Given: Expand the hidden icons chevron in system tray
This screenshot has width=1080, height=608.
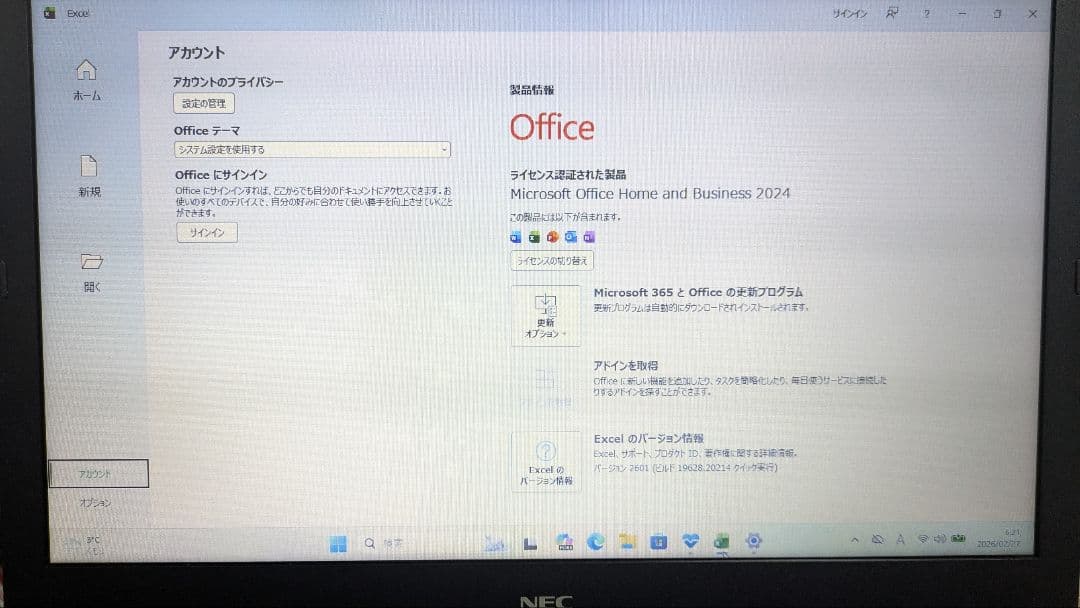Looking at the screenshot, I should tap(855, 539).
